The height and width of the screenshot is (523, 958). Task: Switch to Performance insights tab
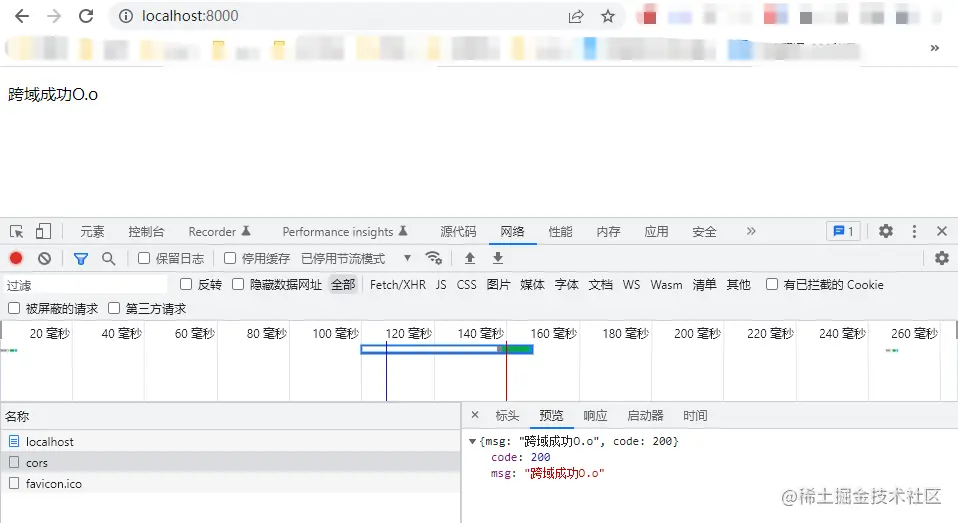tap(344, 232)
